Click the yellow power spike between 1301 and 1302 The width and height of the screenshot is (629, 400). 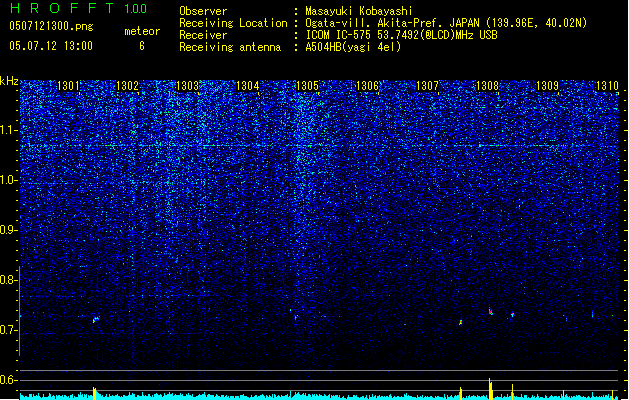pos(95,393)
